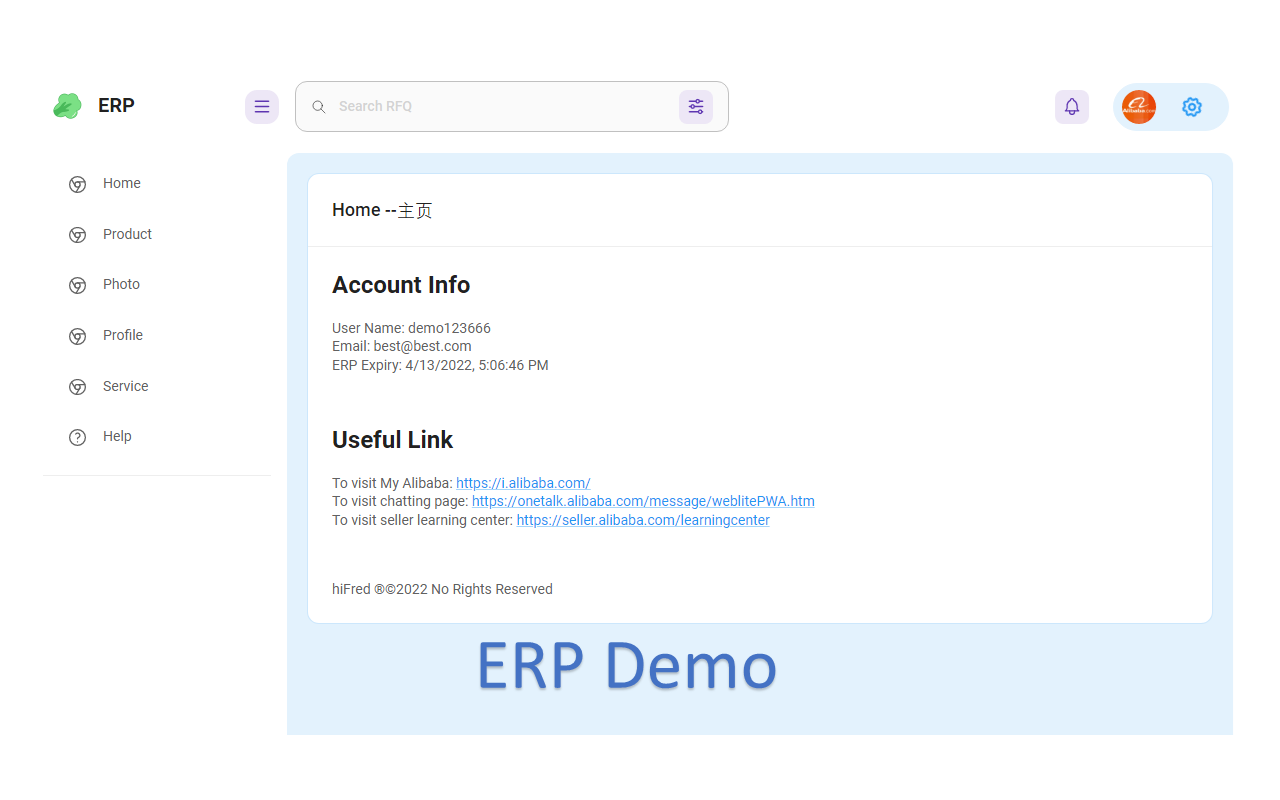
Task: Click the icon beside Home in sidebar
Action: pos(77,184)
